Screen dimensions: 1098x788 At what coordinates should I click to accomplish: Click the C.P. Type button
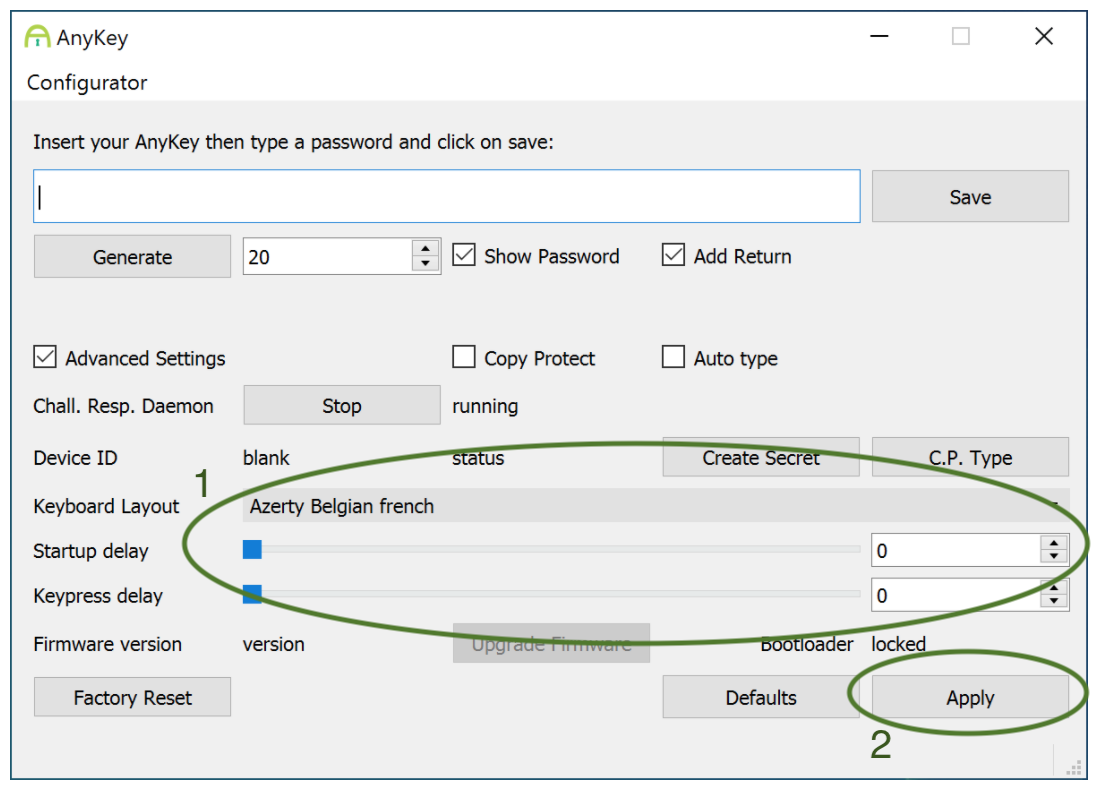coord(970,457)
